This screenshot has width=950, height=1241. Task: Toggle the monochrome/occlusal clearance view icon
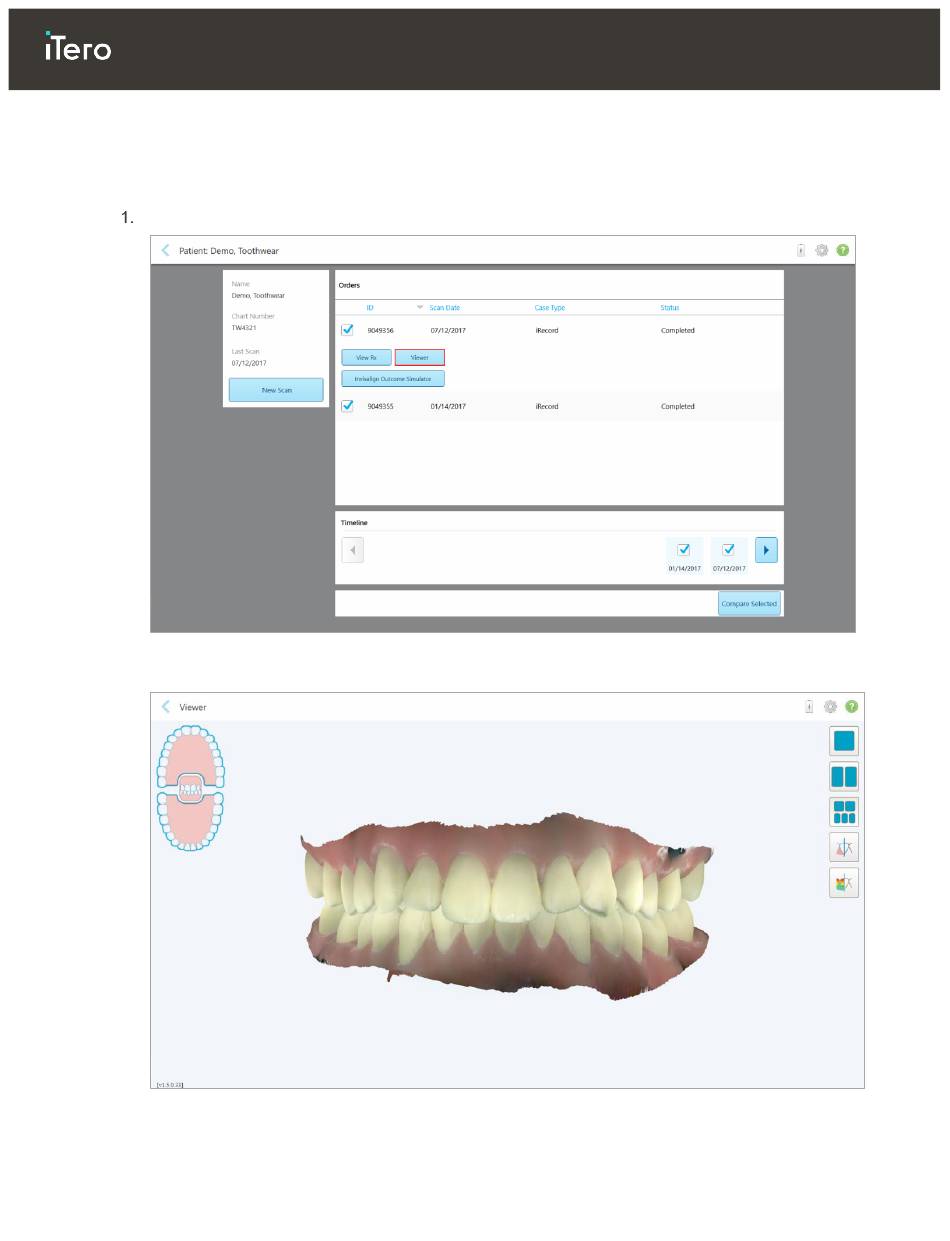[x=844, y=848]
